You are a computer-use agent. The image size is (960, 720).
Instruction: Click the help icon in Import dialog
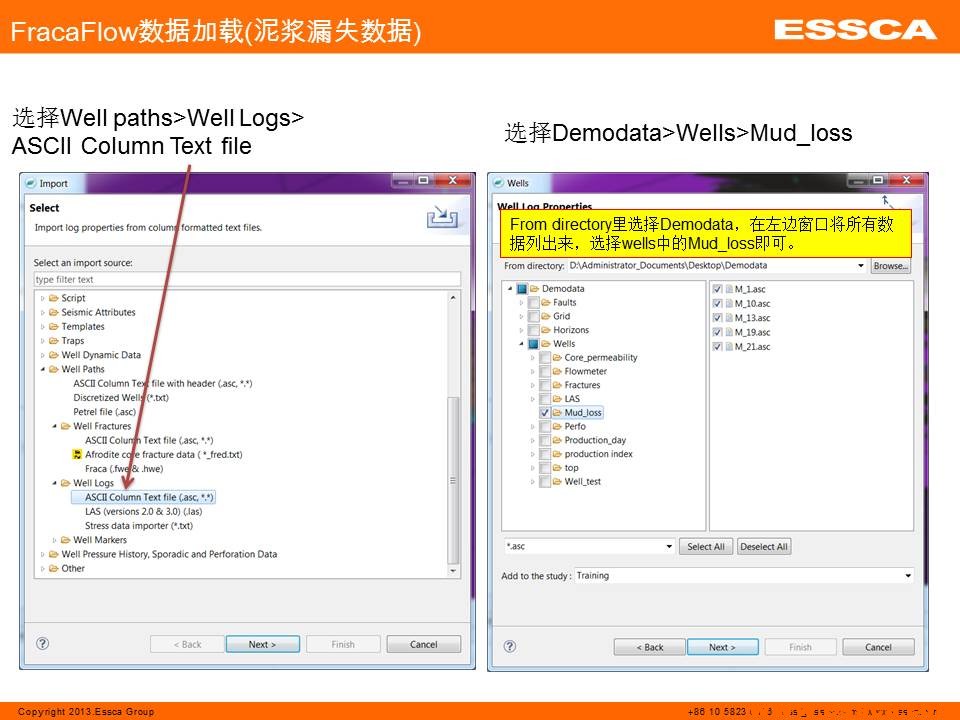42,644
